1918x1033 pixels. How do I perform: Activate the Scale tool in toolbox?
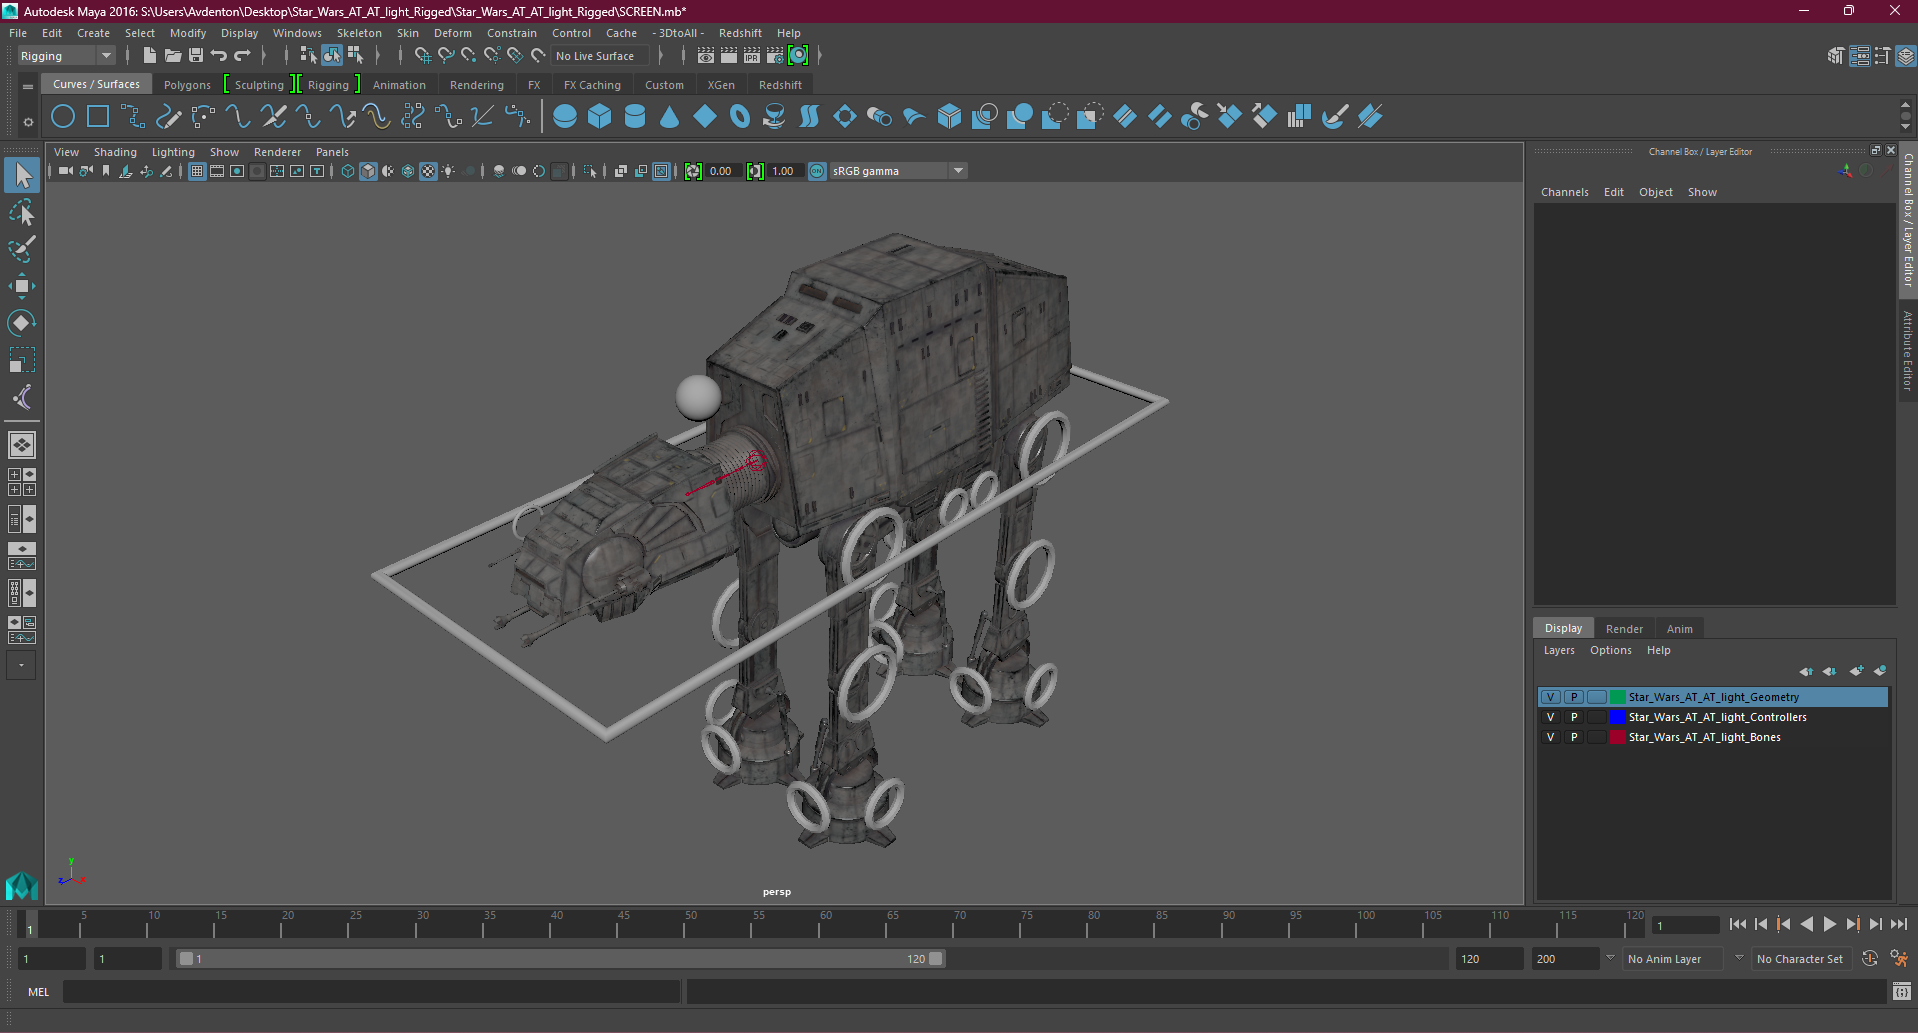[22, 360]
